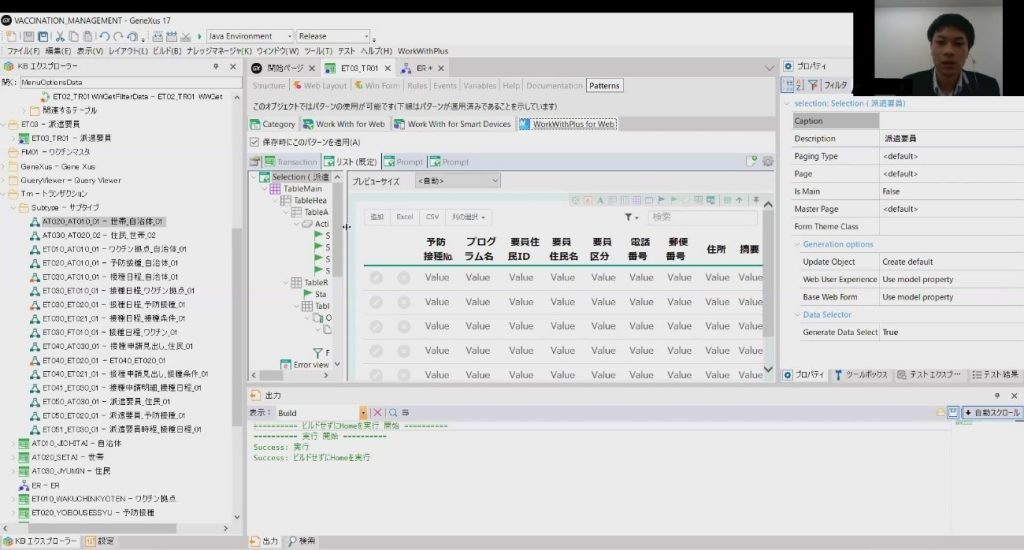
Task: Select the Transaction pattern sub-tab
Action: [x=290, y=162]
